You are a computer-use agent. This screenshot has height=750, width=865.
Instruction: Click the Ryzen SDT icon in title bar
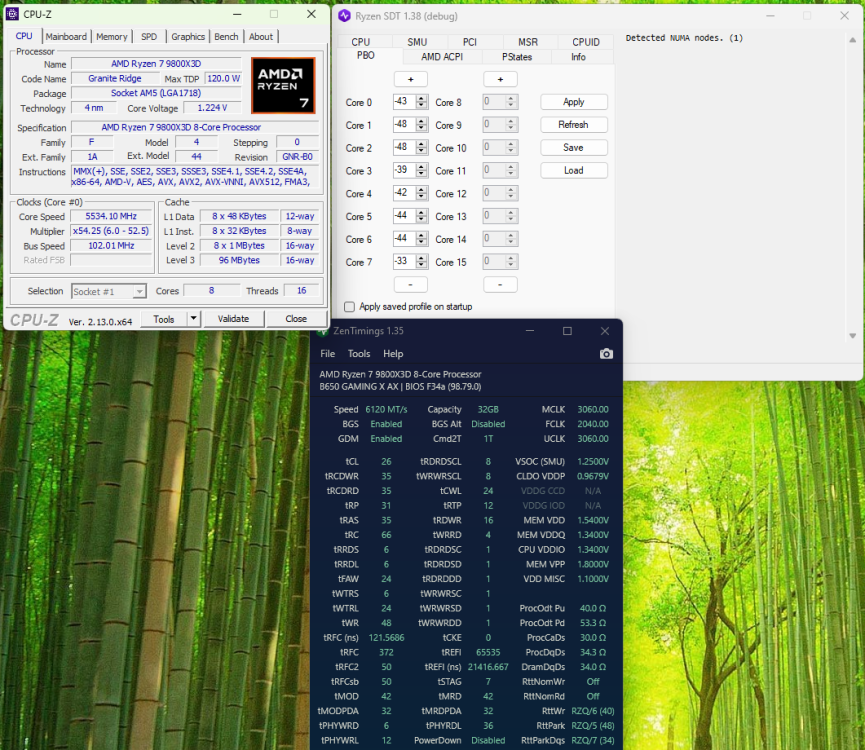(343, 15)
